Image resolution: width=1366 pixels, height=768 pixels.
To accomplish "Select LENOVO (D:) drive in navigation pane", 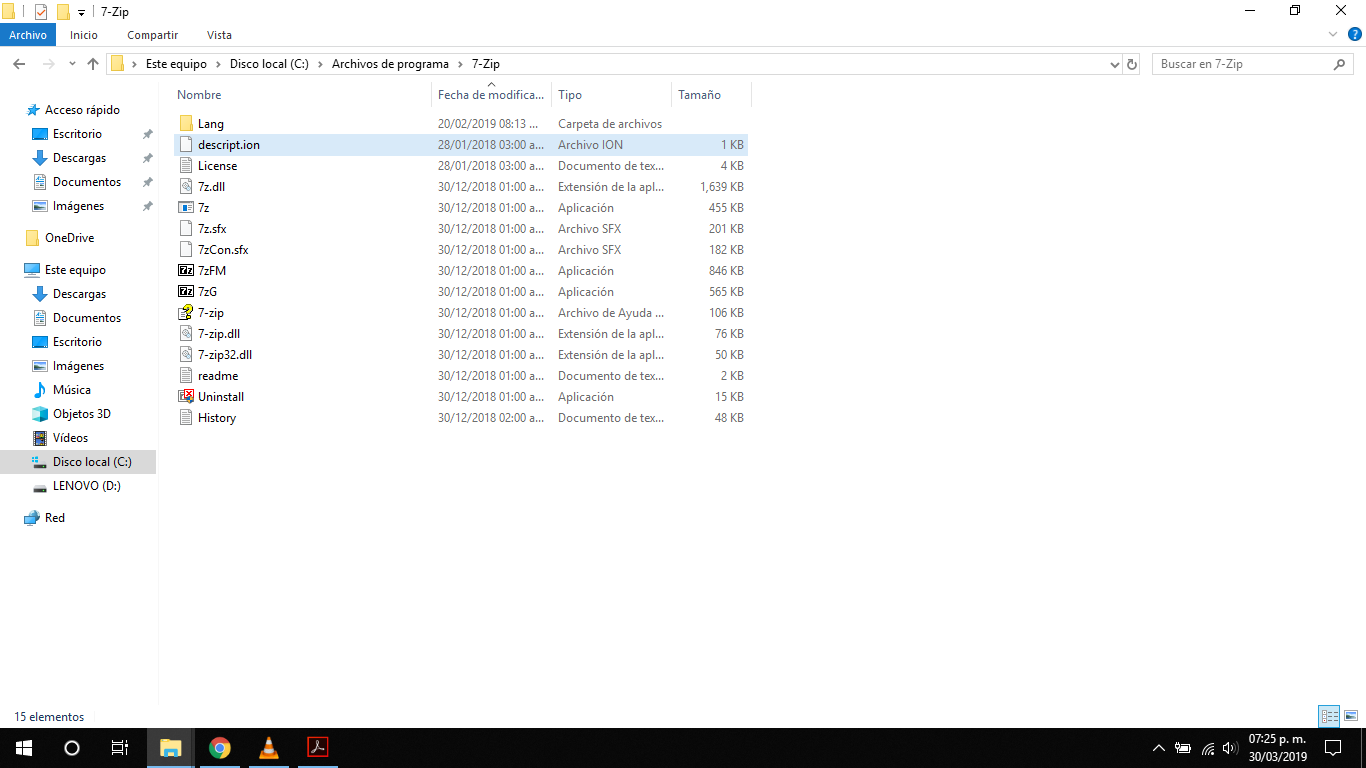I will point(87,486).
